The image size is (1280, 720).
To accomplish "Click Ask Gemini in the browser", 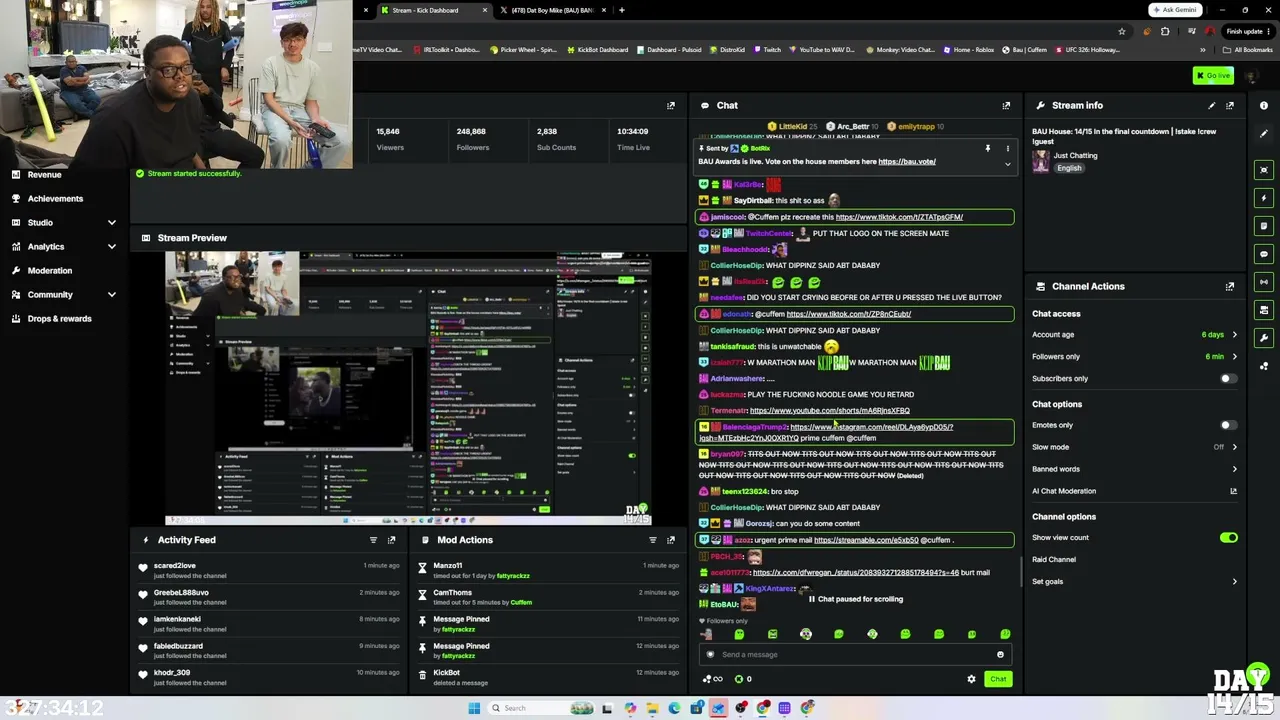I will click(1174, 10).
